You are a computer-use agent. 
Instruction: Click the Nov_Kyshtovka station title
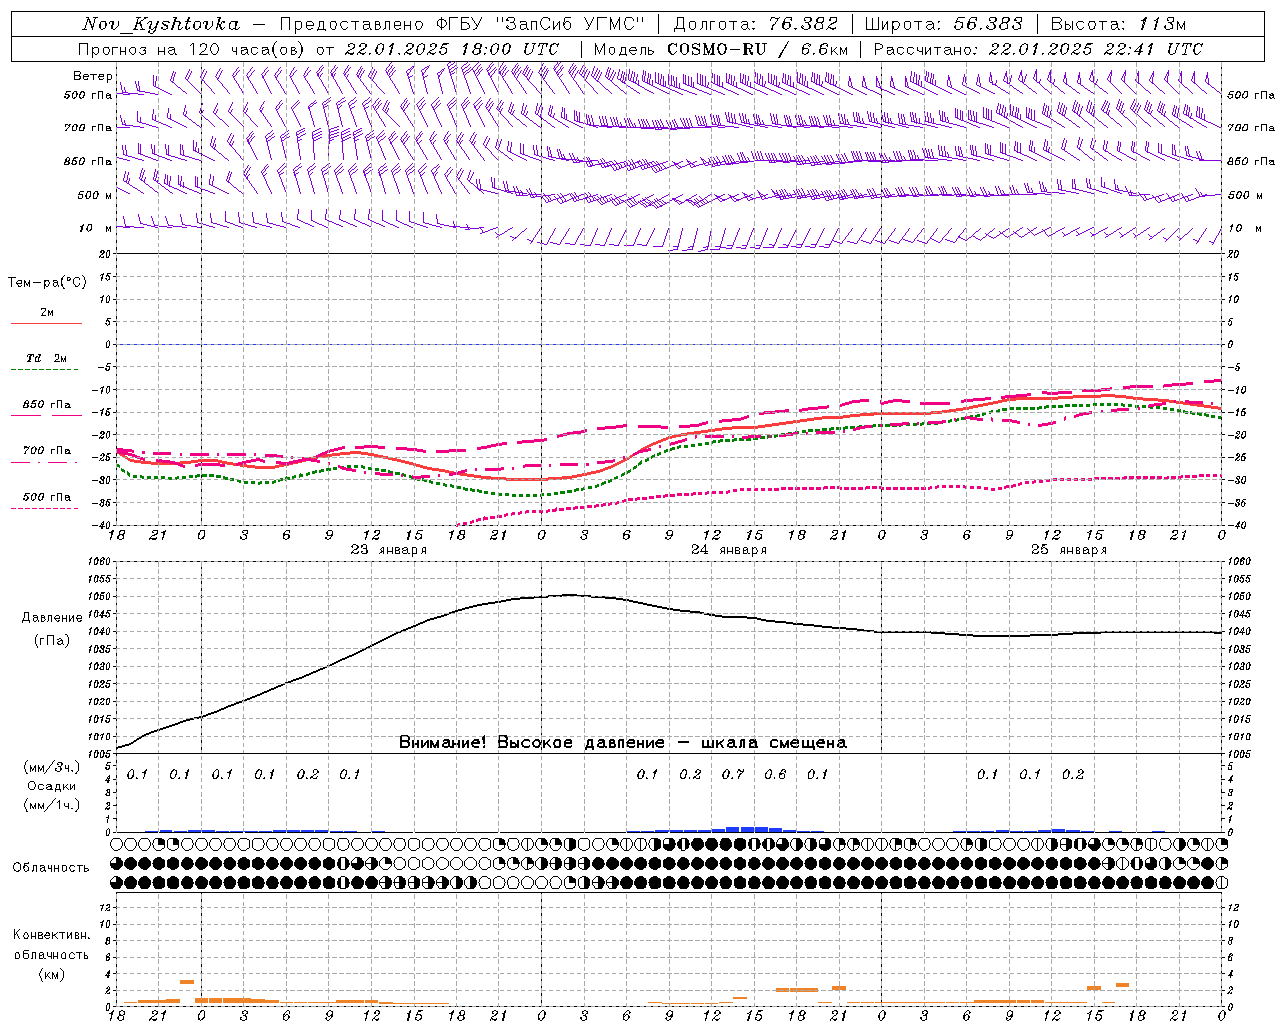161,24
